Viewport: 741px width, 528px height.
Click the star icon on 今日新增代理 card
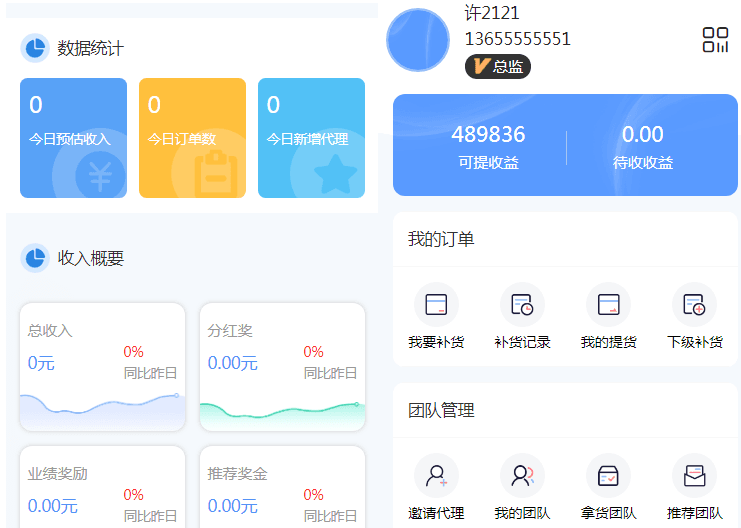pos(335,175)
